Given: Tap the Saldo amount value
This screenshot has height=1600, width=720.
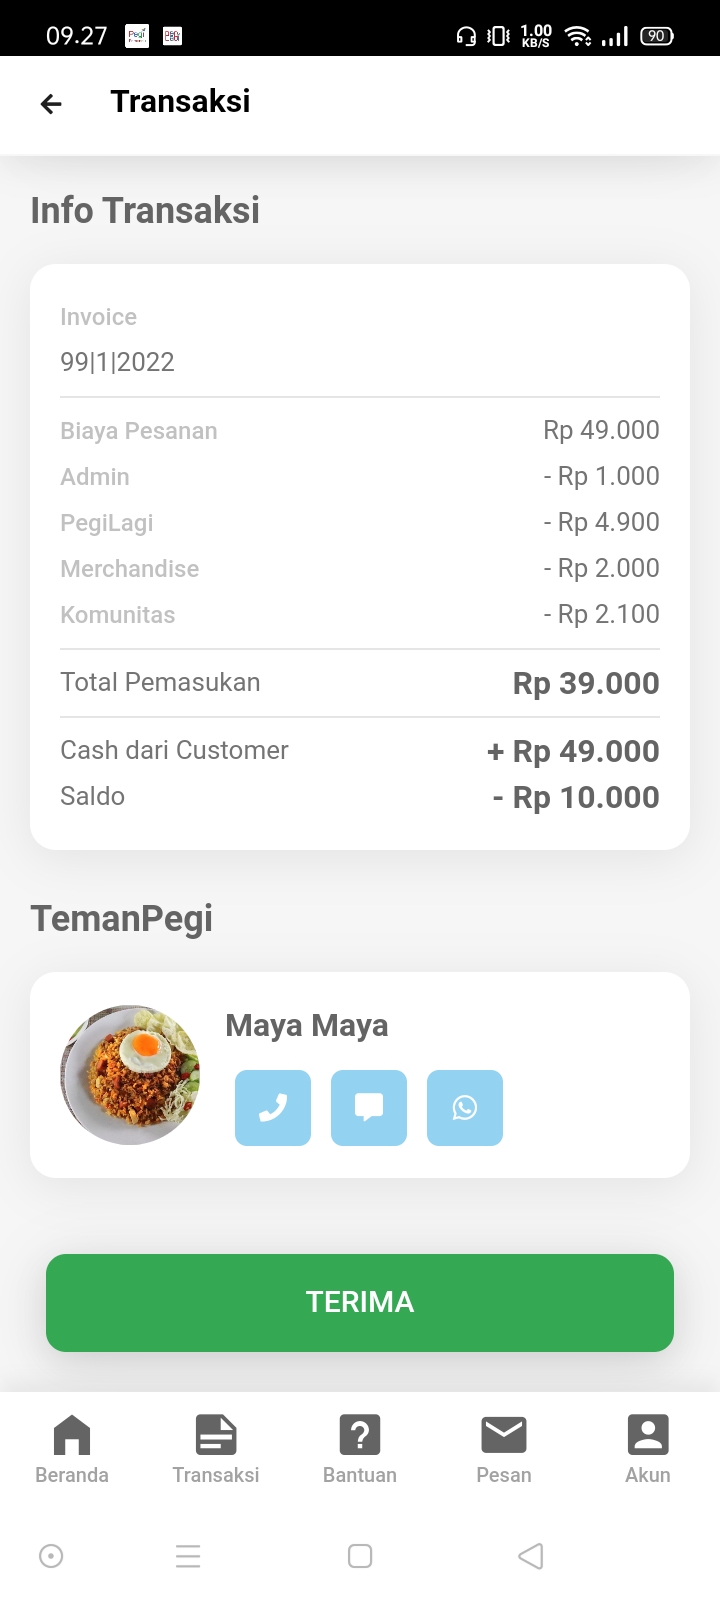Looking at the screenshot, I should [576, 798].
